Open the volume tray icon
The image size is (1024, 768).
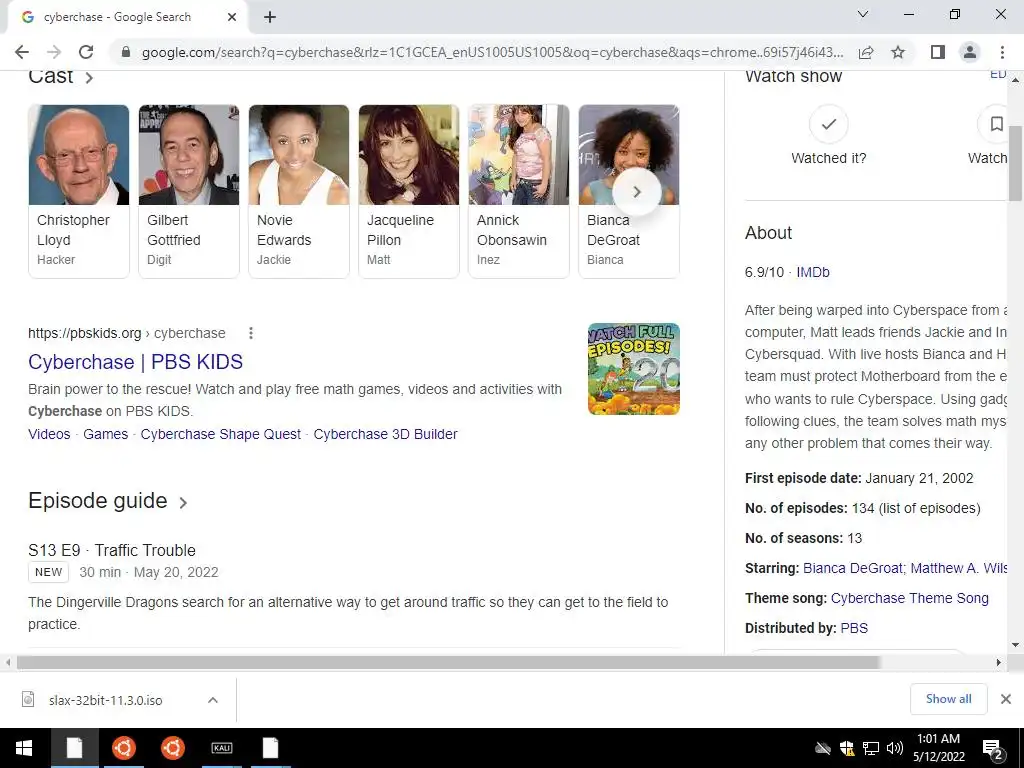click(895, 748)
